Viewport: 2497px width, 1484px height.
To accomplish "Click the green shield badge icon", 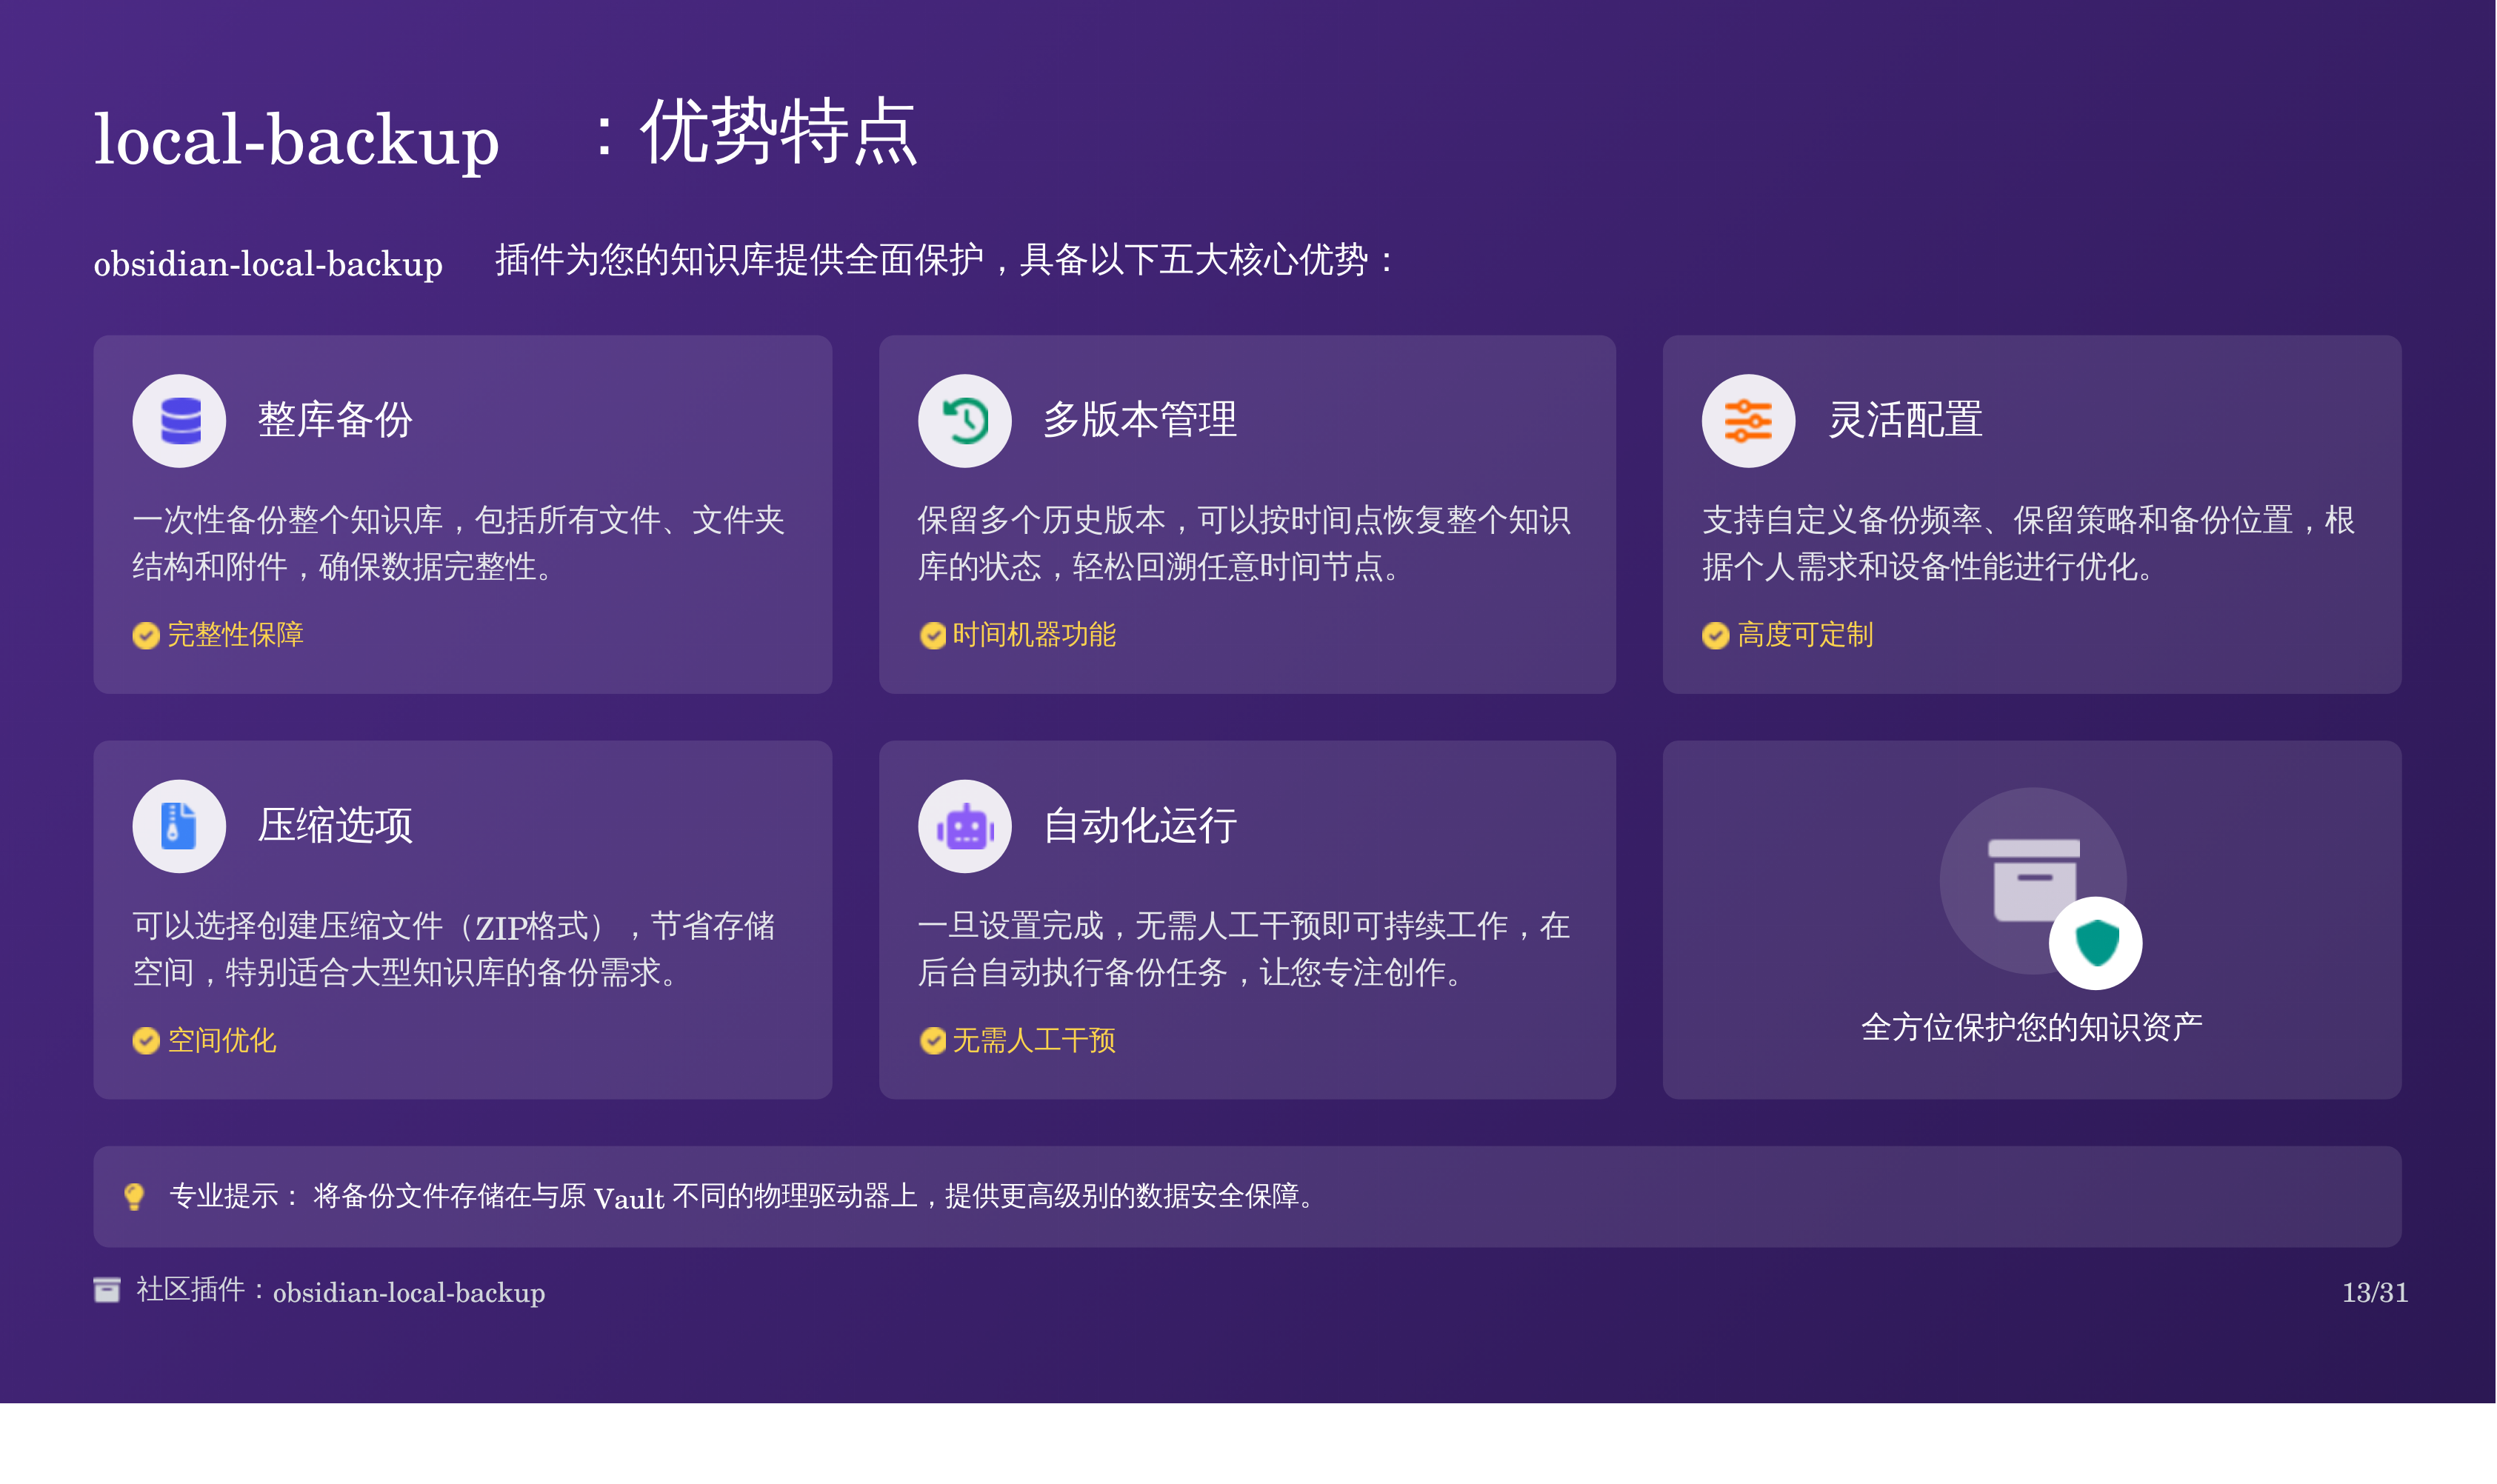I will (2096, 943).
